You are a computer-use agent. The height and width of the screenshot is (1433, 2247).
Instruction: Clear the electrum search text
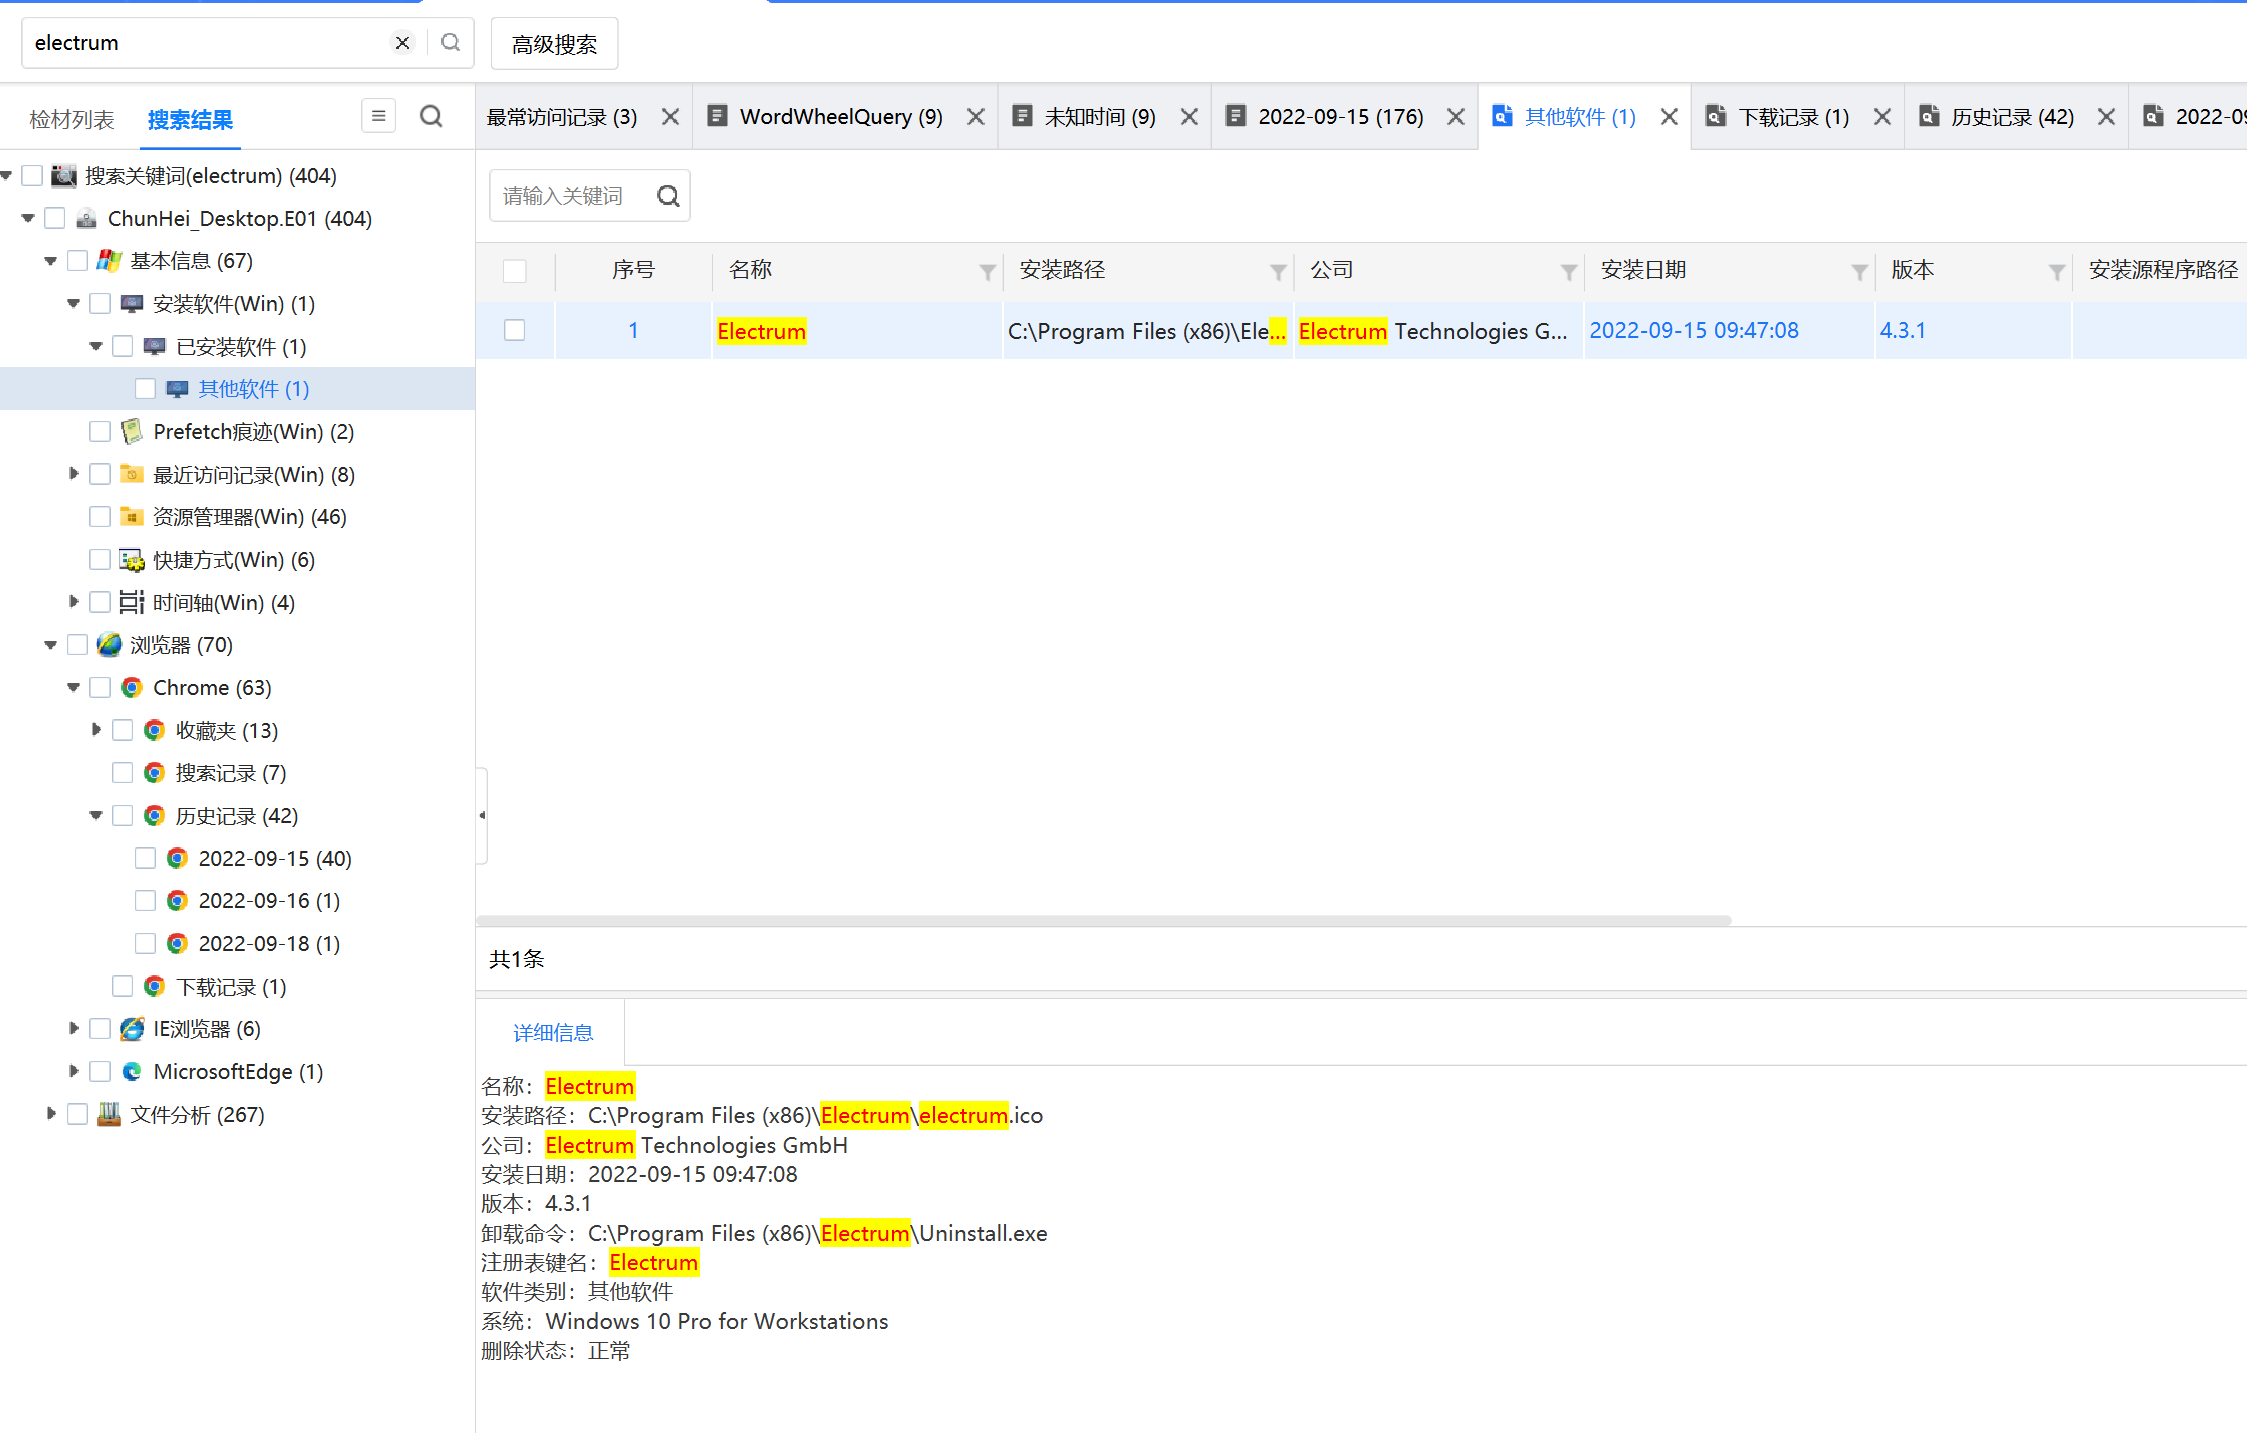(402, 43)
